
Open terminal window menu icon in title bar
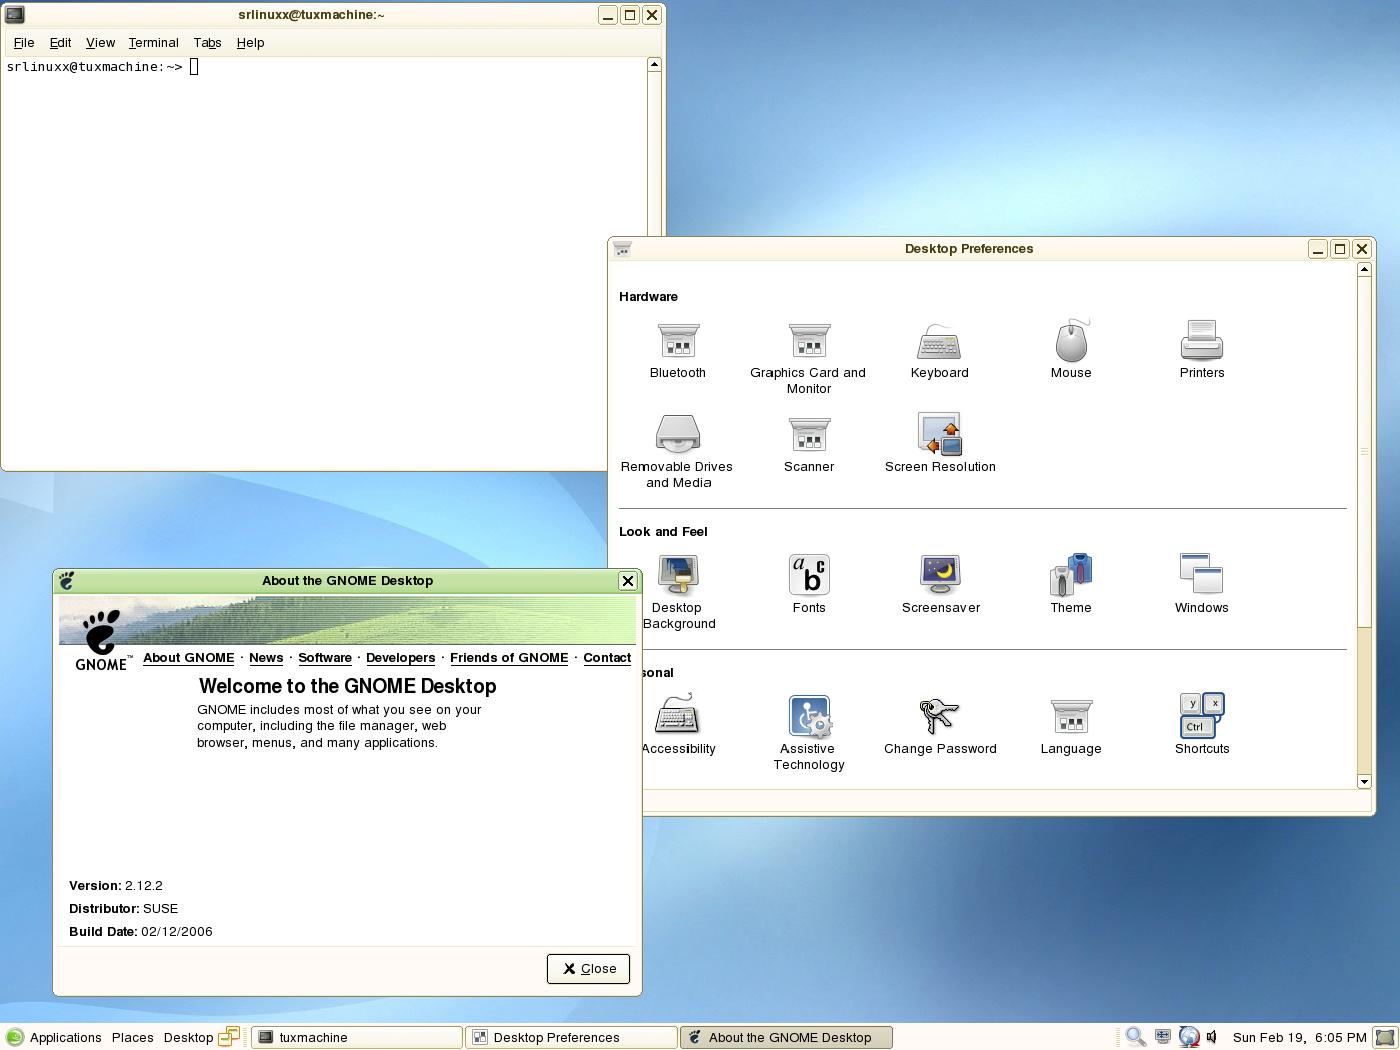[13, 14]
